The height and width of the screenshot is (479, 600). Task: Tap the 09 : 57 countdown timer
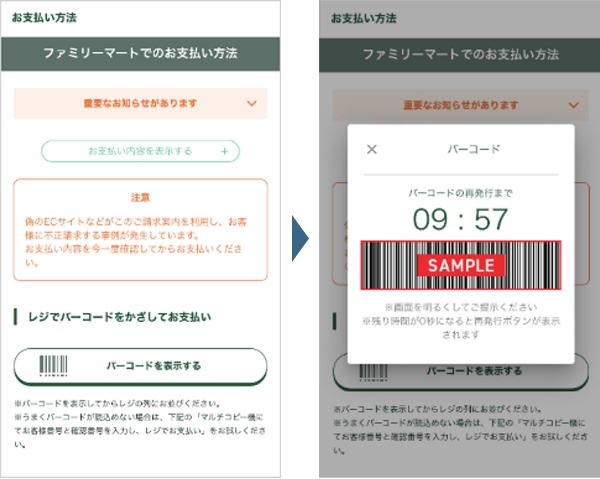tap(461, 220)
